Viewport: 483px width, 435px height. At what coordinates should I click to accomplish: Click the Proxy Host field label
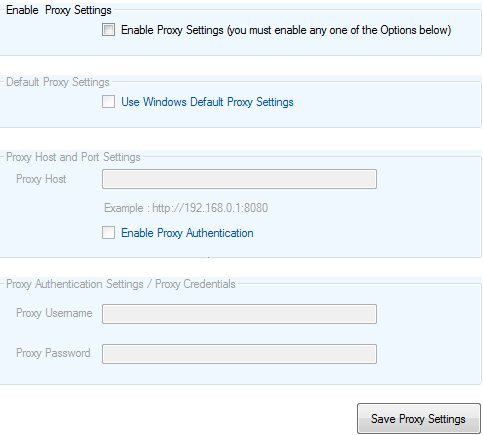41,179
